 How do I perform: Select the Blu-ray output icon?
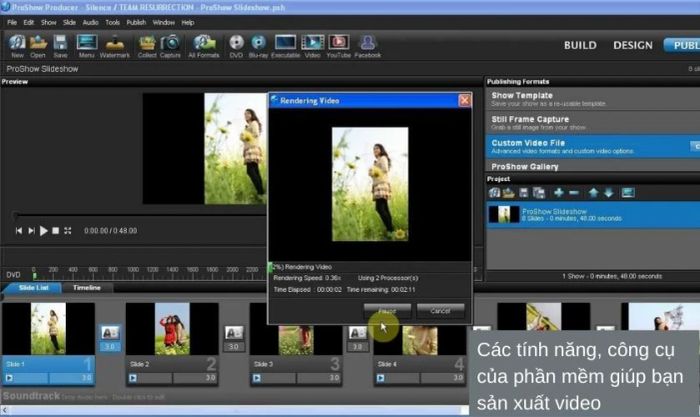(258, 46)
